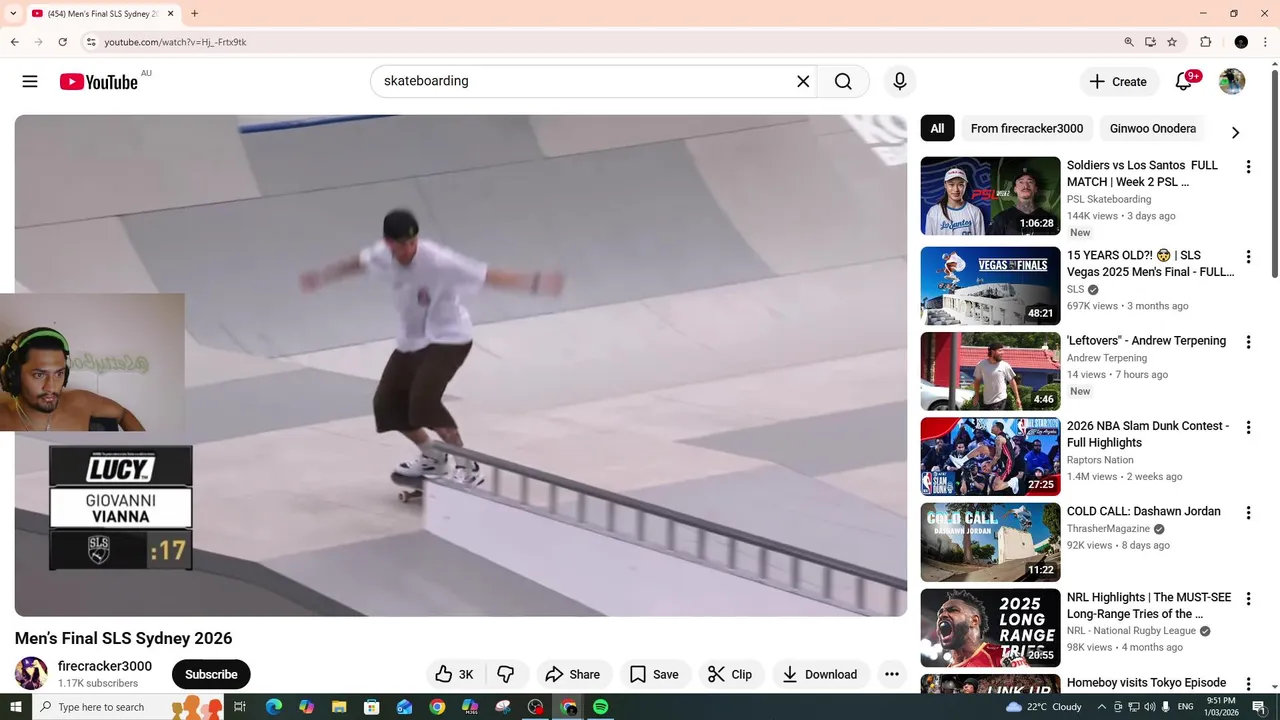Play NRL Long-Range Tries thumbnail

990,628
